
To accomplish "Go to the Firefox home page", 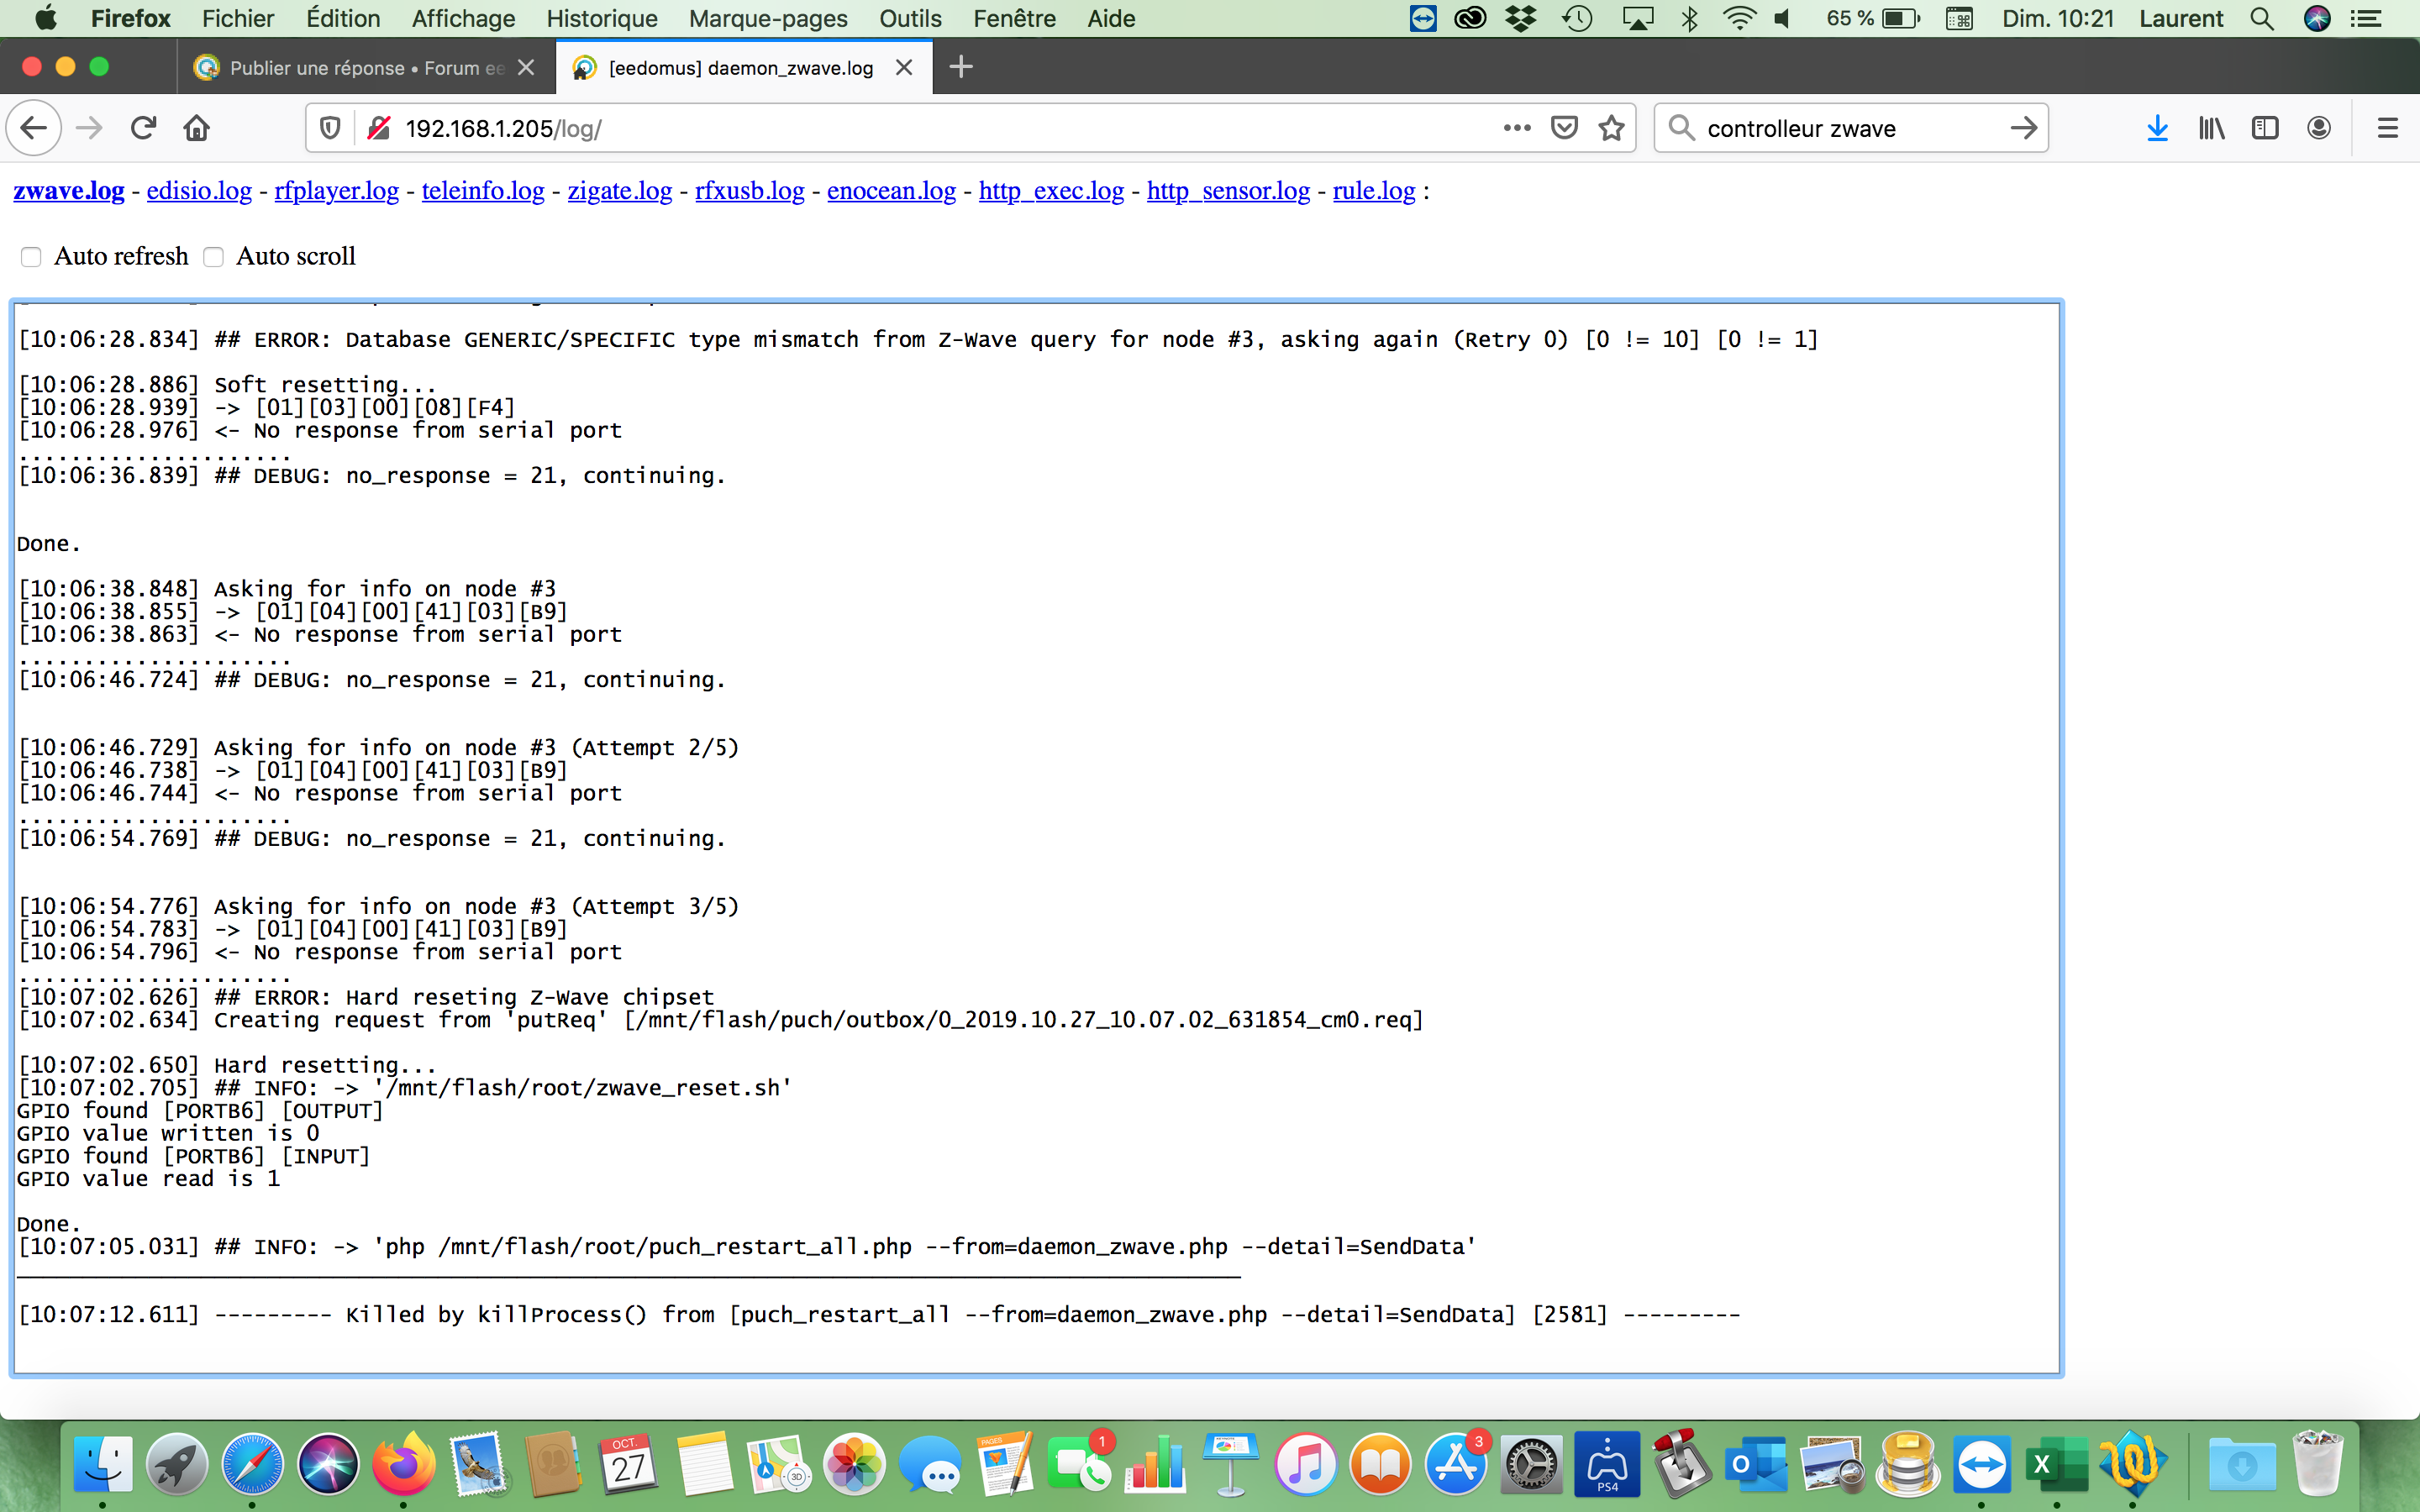I will click(197, 128).
